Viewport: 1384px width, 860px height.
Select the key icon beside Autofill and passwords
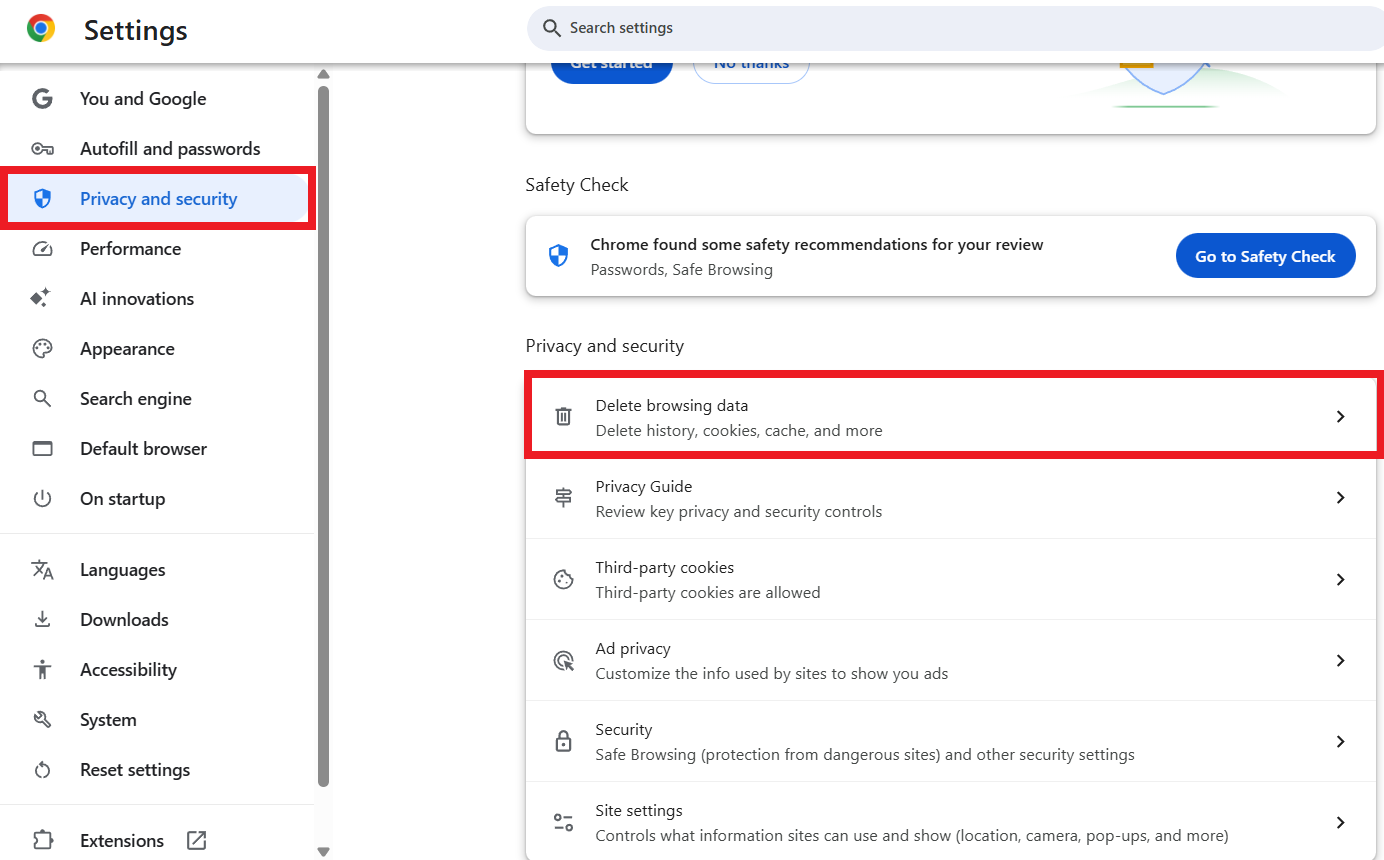tap(43, 148)
